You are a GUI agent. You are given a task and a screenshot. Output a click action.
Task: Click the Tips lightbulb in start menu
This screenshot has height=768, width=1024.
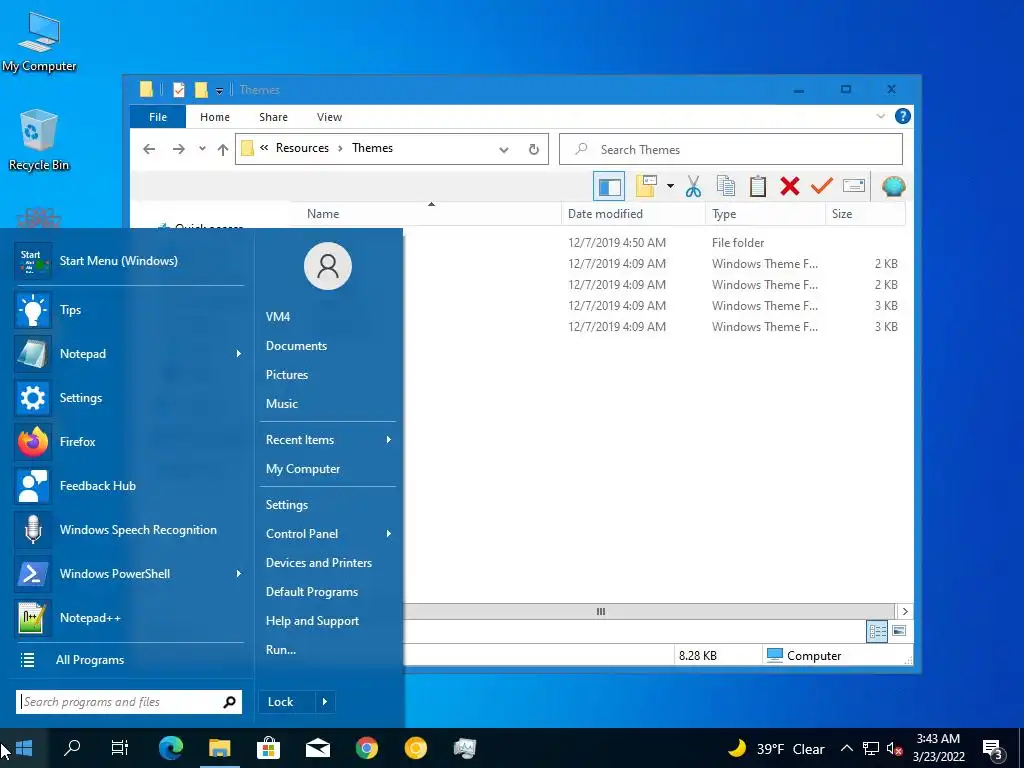coord(33,310)
